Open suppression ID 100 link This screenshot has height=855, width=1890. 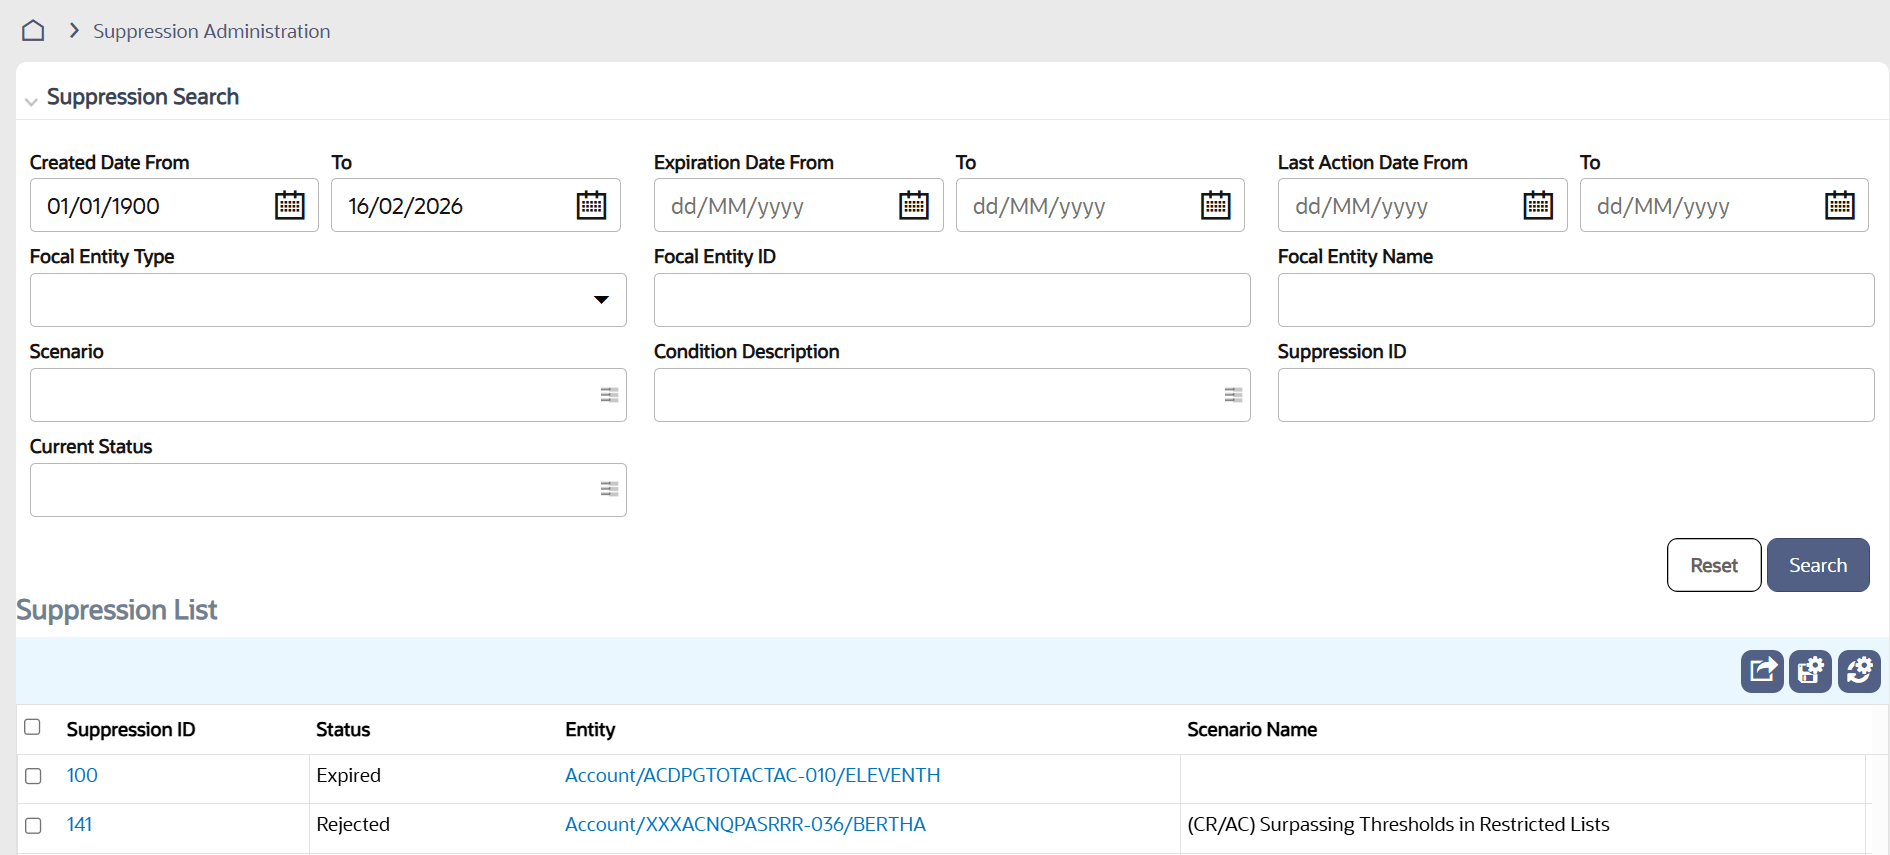(x=82, y=775)
